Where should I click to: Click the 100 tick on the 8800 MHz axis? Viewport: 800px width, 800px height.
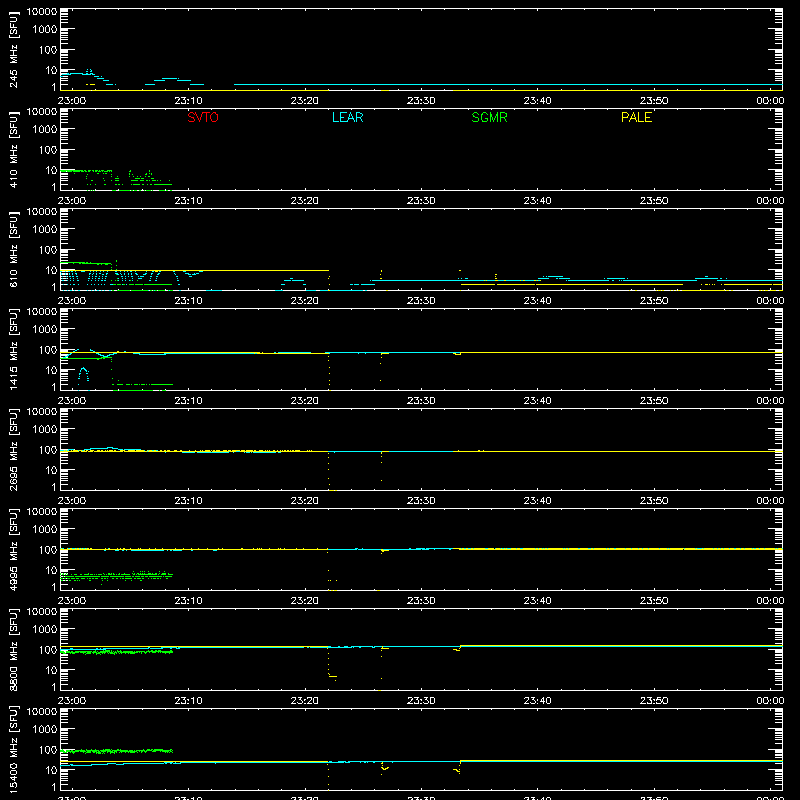(48, 650)
